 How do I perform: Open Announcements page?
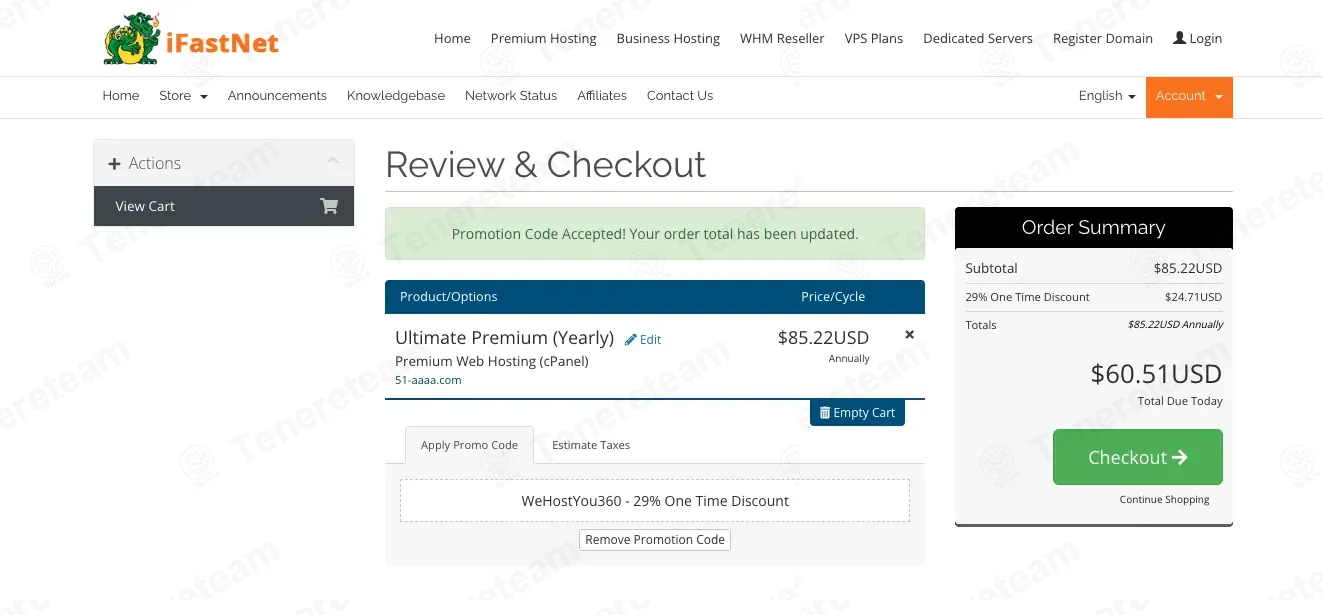[277, 96]
